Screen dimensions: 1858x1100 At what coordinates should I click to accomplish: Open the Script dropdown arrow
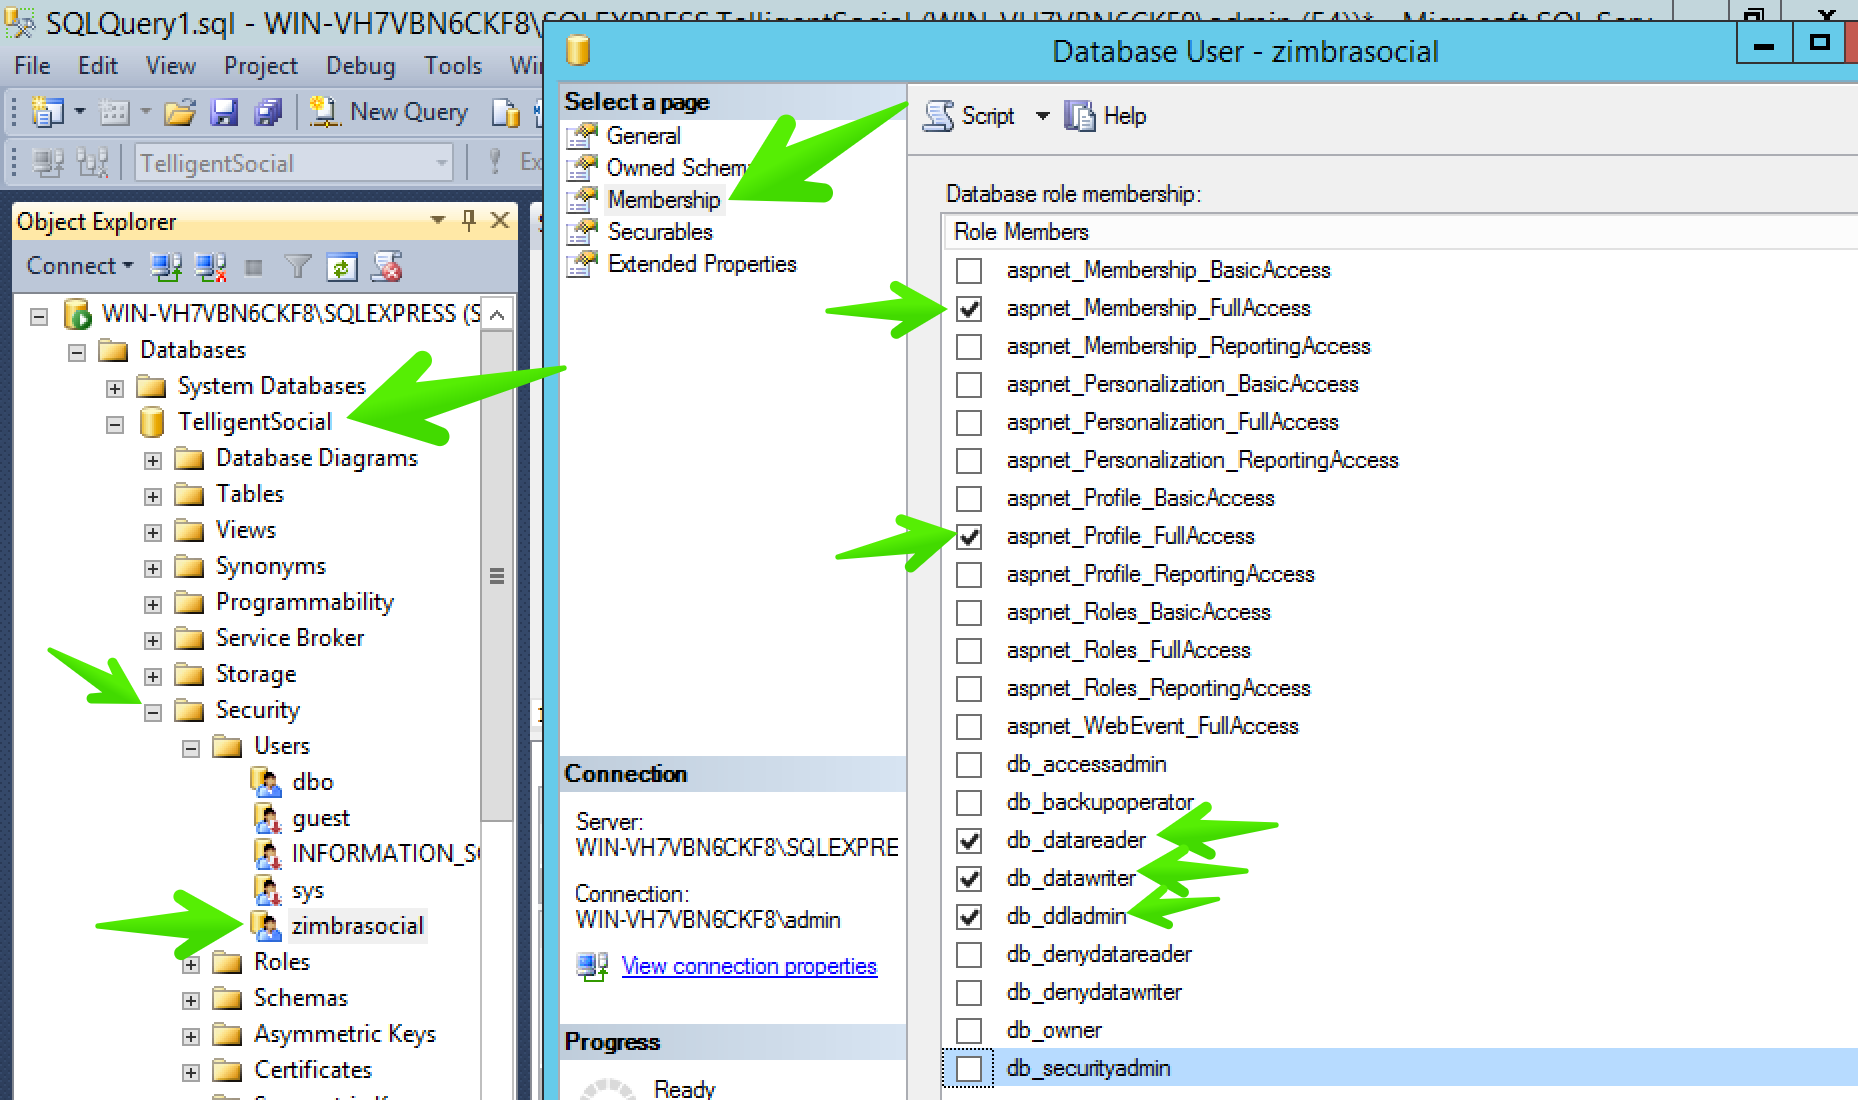click(1042, 116)
